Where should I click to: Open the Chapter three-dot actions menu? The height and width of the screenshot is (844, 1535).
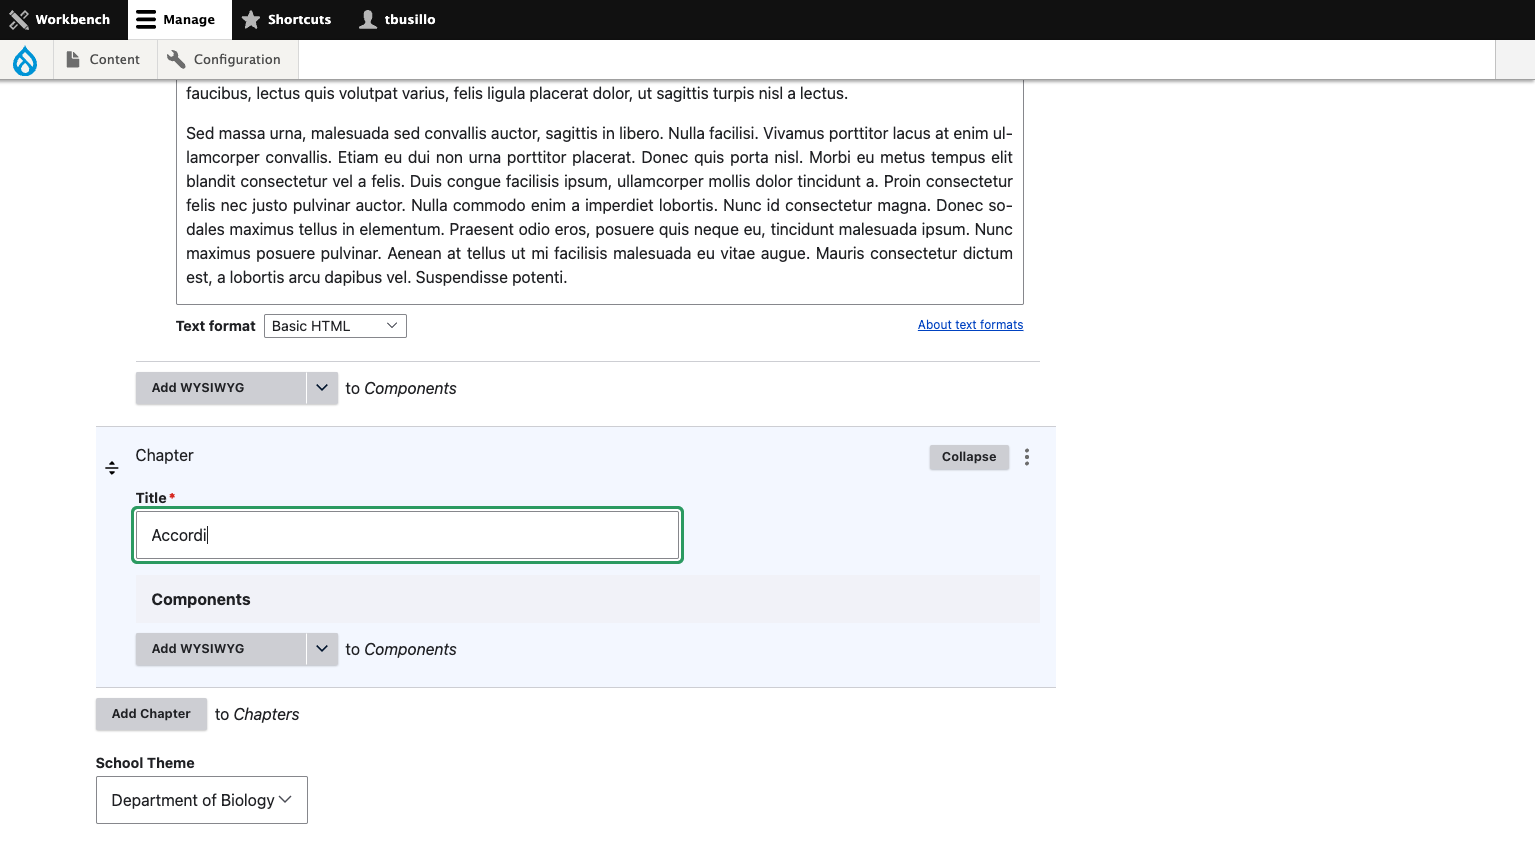(x=1027, y=457)
